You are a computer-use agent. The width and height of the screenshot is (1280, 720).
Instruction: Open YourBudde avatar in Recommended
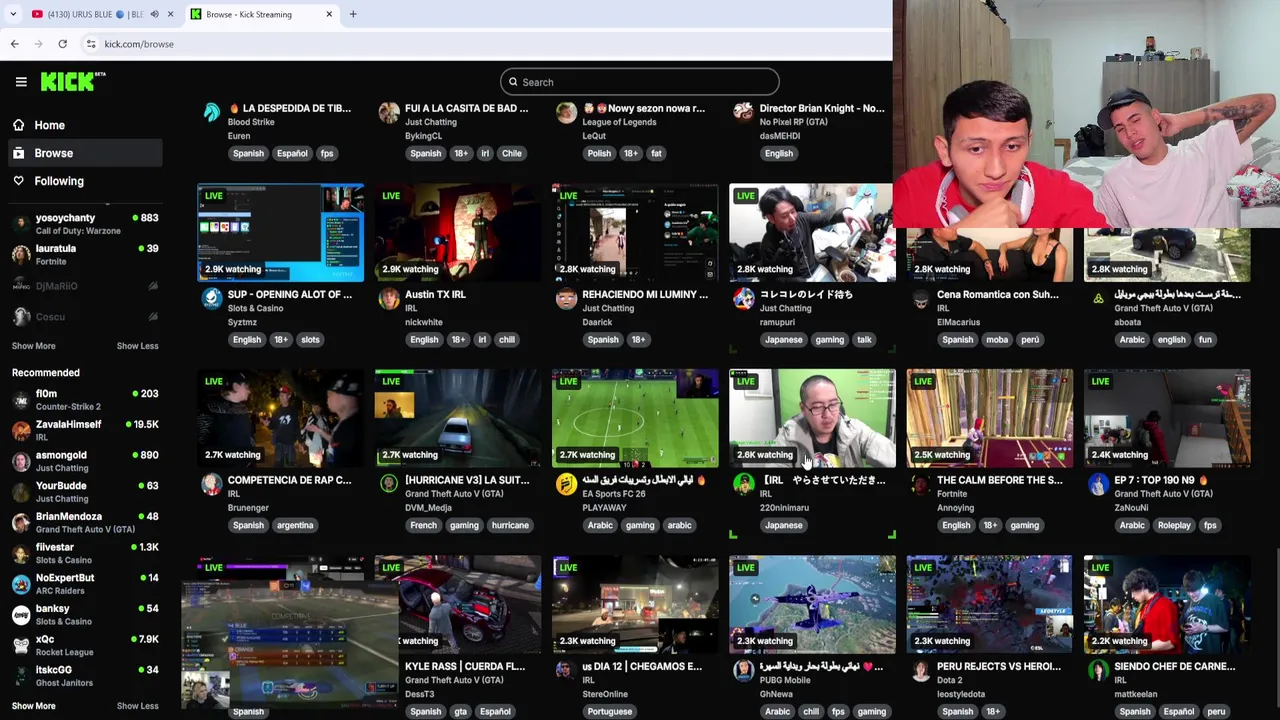click(x=21, y=492)
